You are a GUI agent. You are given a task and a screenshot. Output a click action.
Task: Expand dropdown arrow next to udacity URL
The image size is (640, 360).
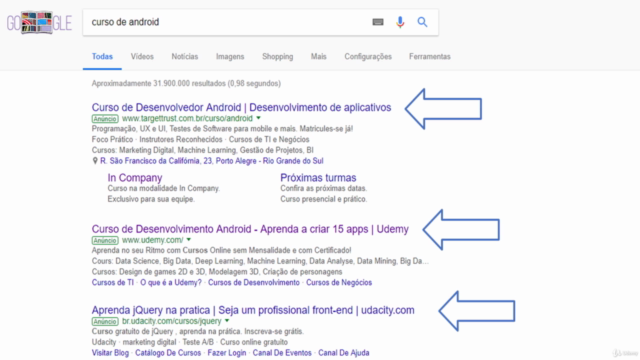[227, 320]
